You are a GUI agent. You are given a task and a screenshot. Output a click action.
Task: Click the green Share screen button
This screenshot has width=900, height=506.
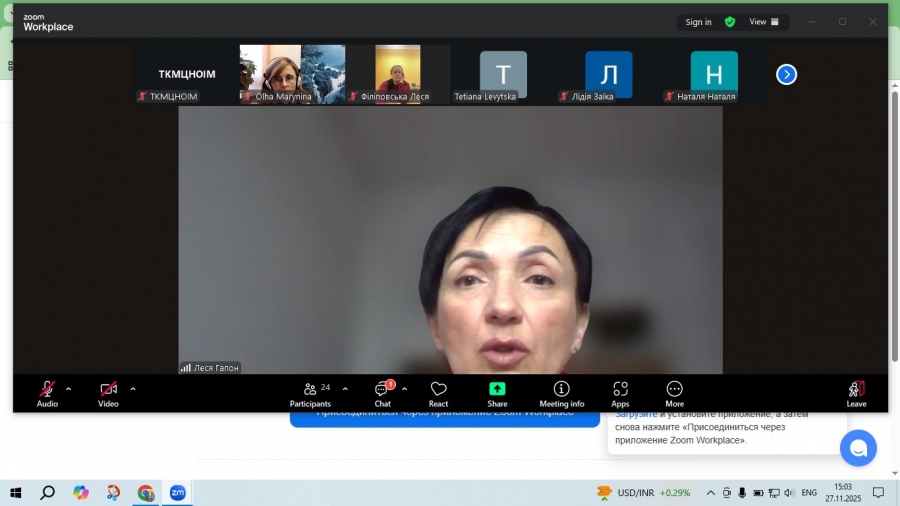[x=497, y=392]
